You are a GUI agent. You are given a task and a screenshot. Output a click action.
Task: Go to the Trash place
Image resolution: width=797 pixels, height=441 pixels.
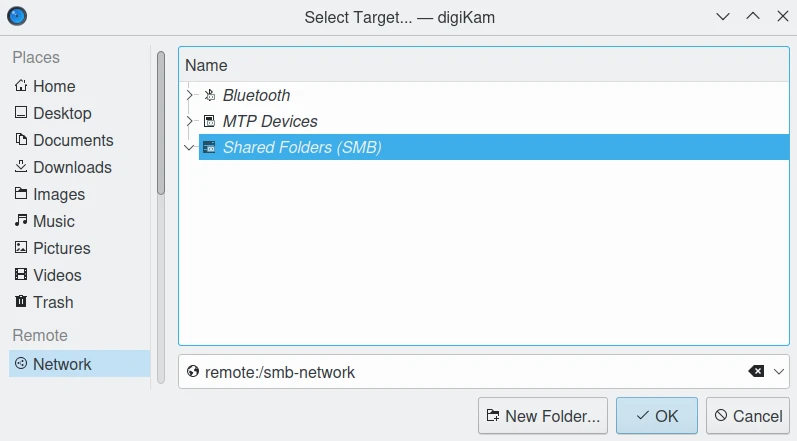click(52, 302)
